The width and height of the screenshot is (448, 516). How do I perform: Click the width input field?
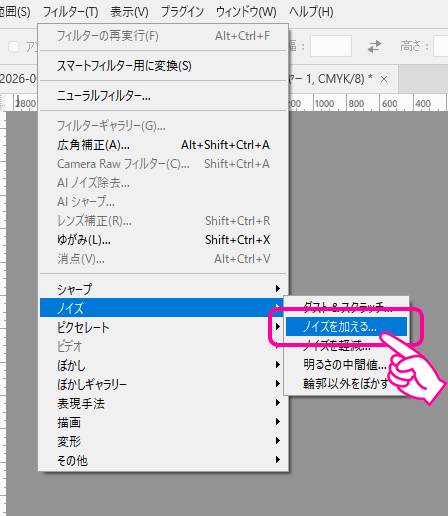pyautogui.click(x=331, y=46)
